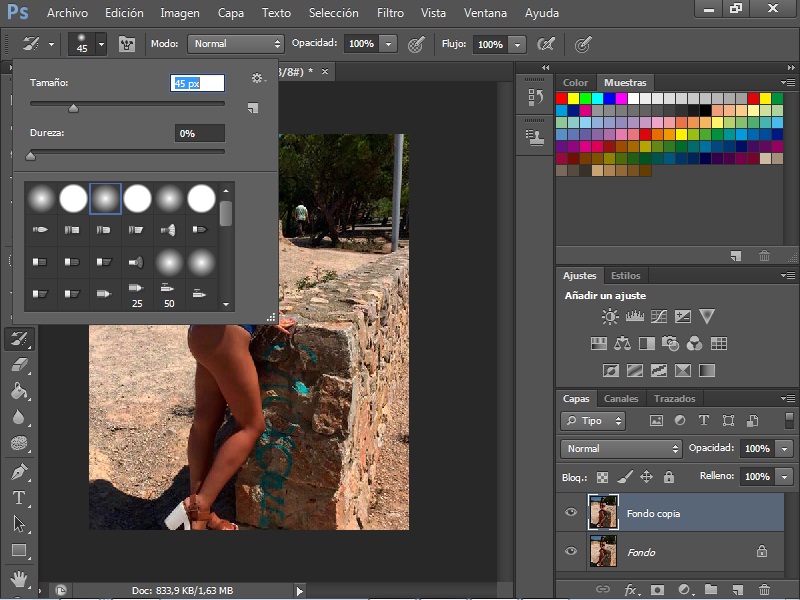Pick the red swatch in Muestras
Image resolution: width=800 pixels, height=600 pixels.
(562, 98)
